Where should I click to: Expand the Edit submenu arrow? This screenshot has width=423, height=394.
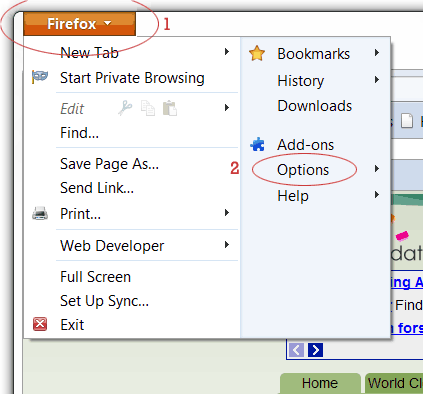(x=227, y=107)
